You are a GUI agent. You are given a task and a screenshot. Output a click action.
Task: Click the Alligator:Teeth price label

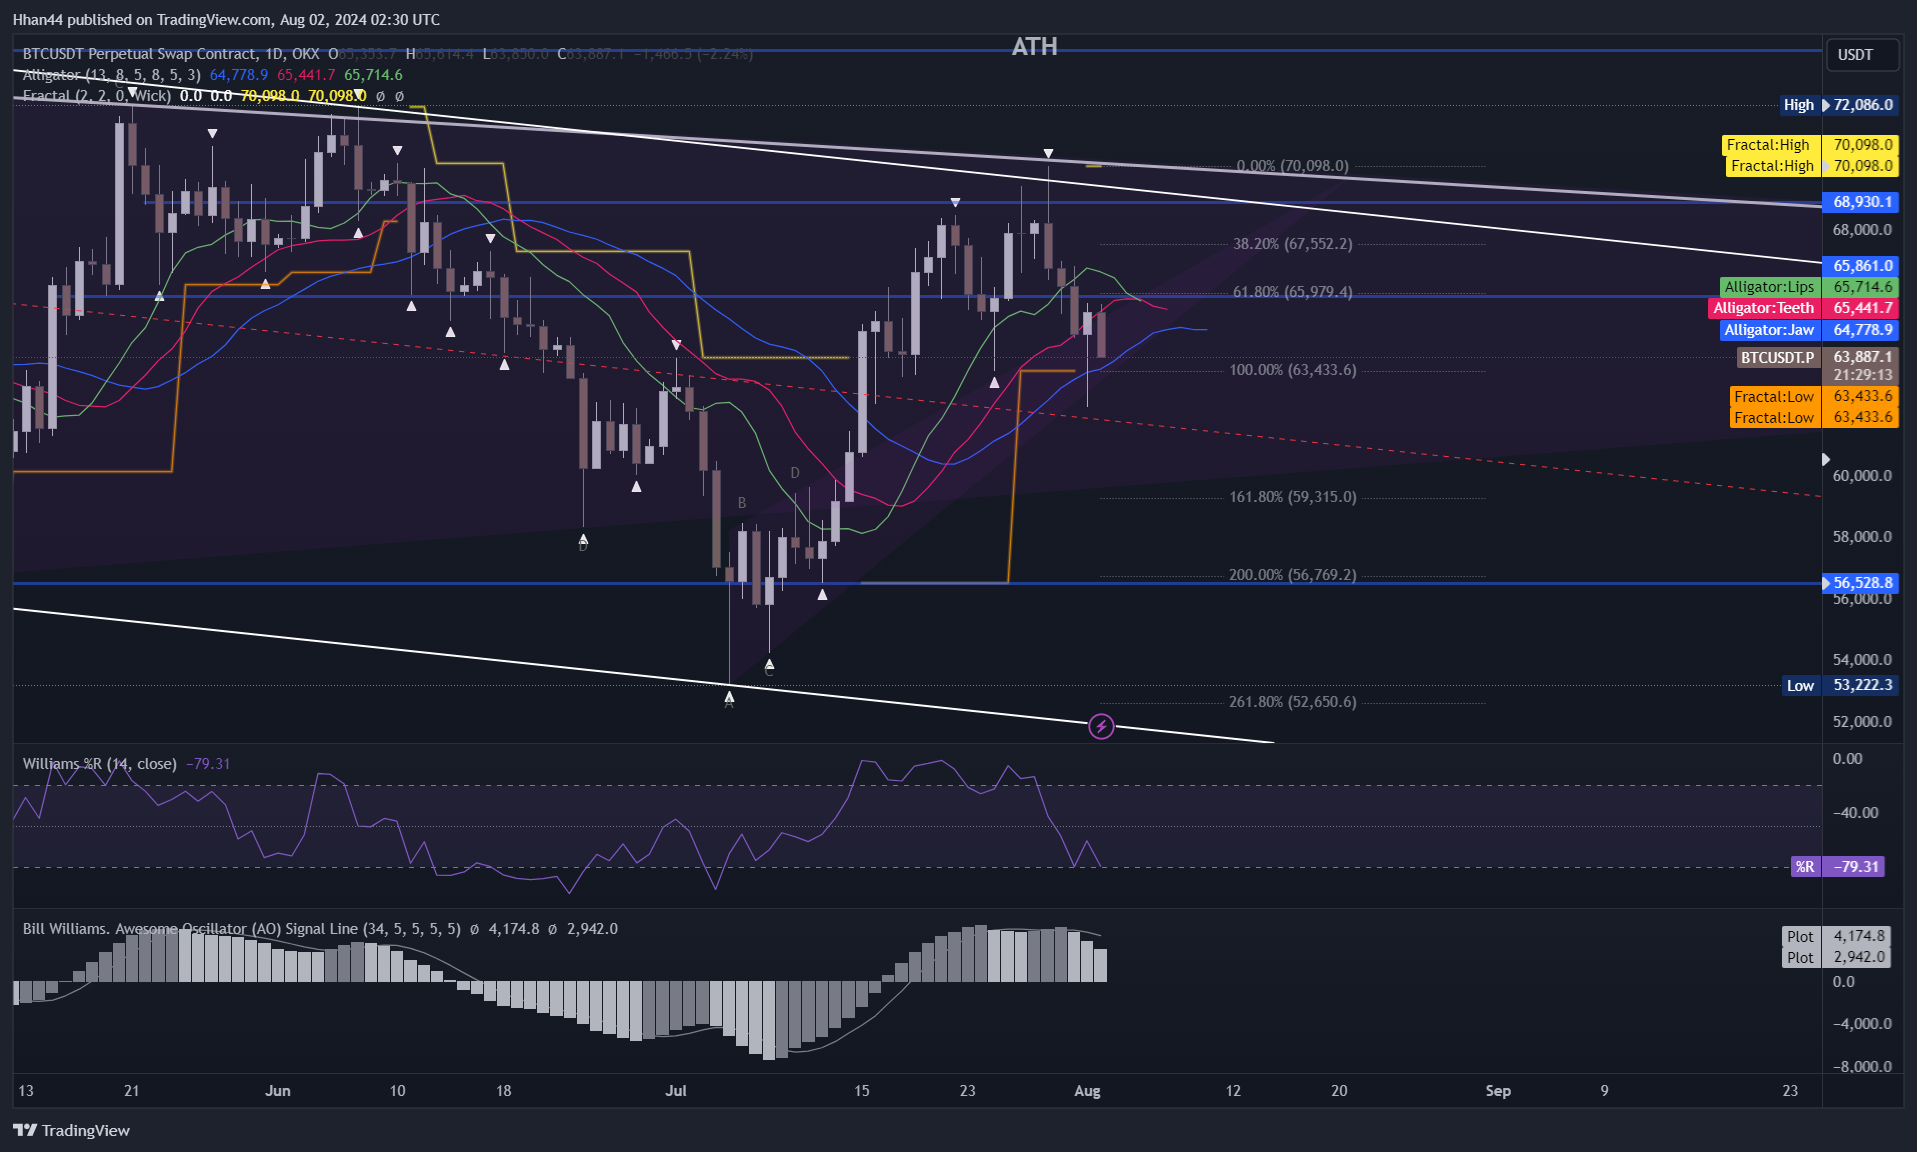coord(1805,308)
